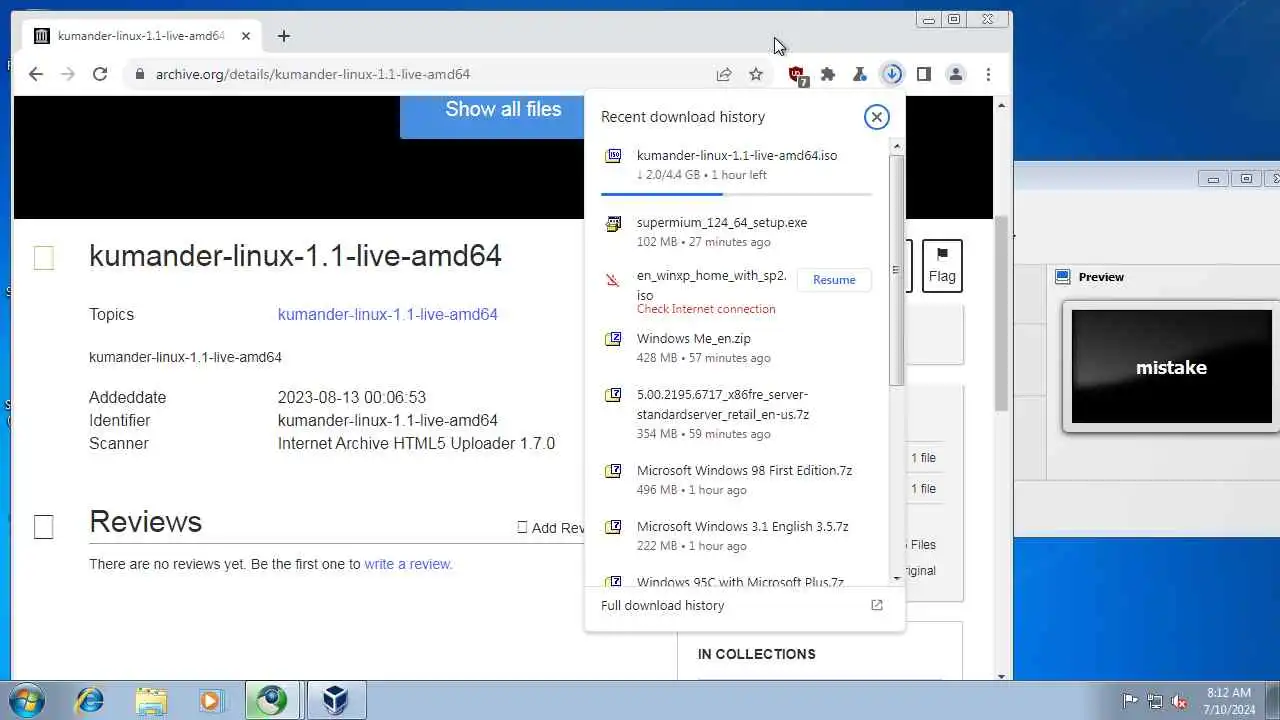View site information lock icon
Viewport: 1280px width, 720px height.
139,74
